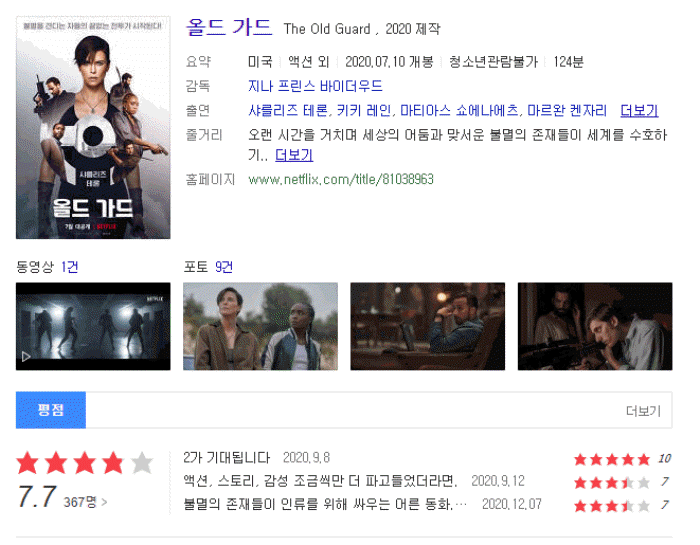The image size is (700, 545).
Task: Expand plot summary with 더보기
Action: (x=294, y=155)
